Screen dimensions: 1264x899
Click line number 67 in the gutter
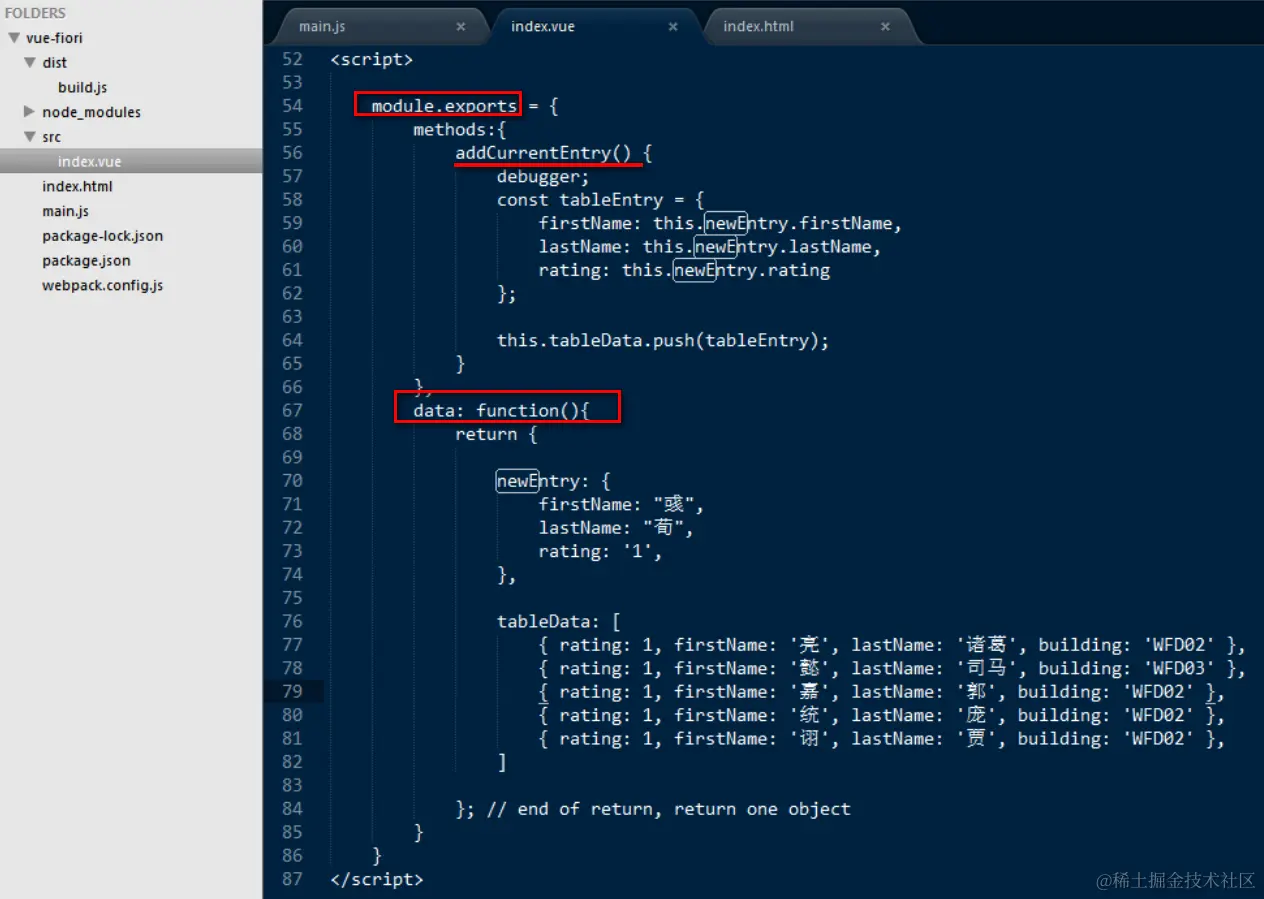coord(292,410)
